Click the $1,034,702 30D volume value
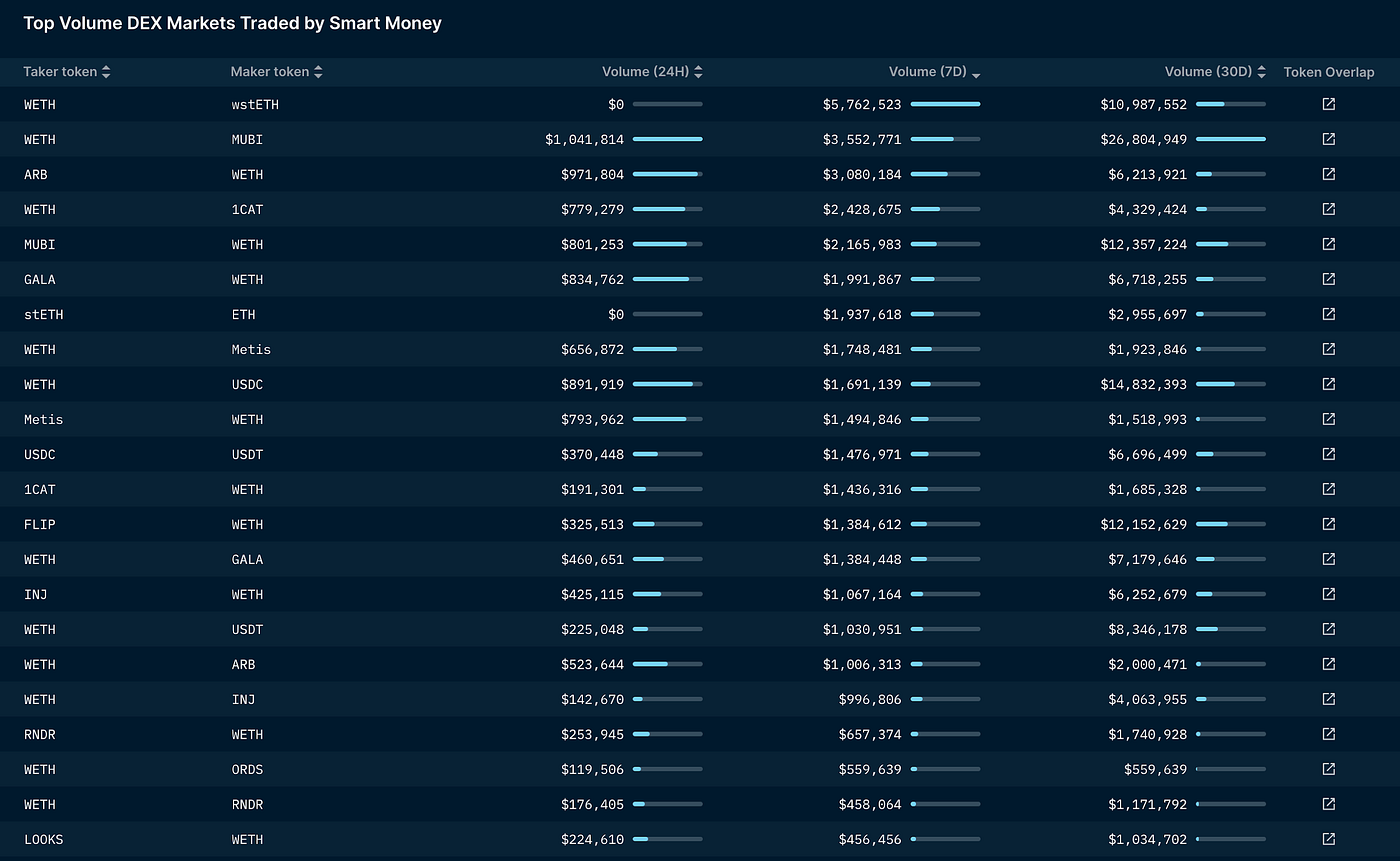Image resolution: width=1400 pixels, height=861 pixels. pos(1148,839)
